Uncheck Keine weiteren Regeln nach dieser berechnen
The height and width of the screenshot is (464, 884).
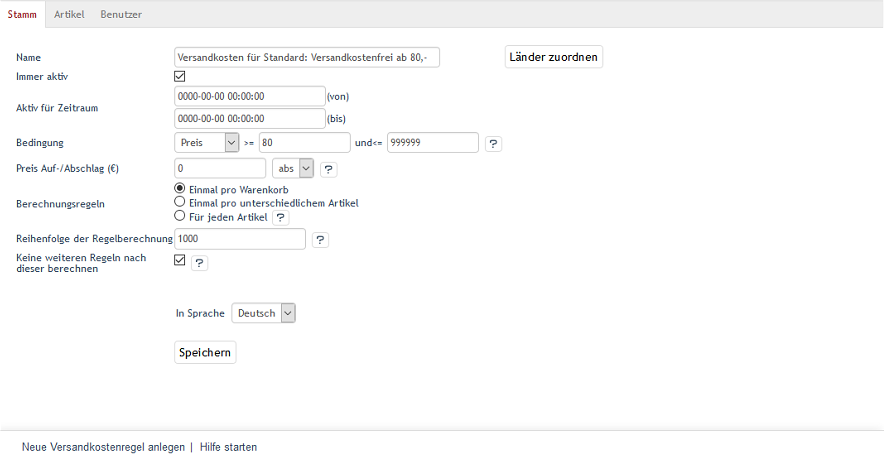180,260
